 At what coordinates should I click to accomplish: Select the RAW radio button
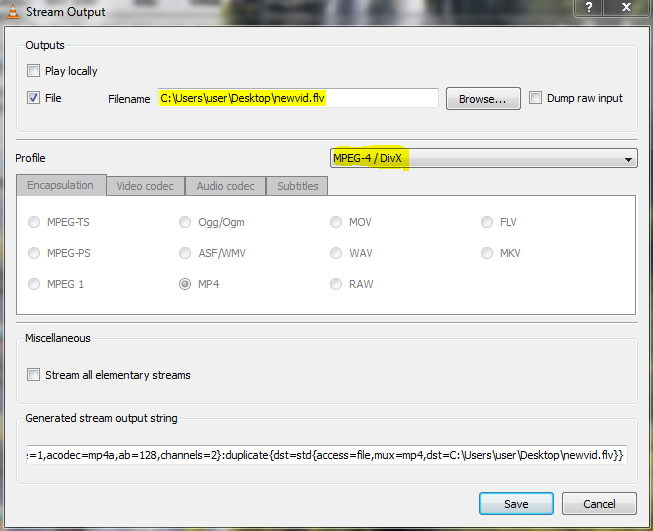pyautogui.click(x=336, y=284)
